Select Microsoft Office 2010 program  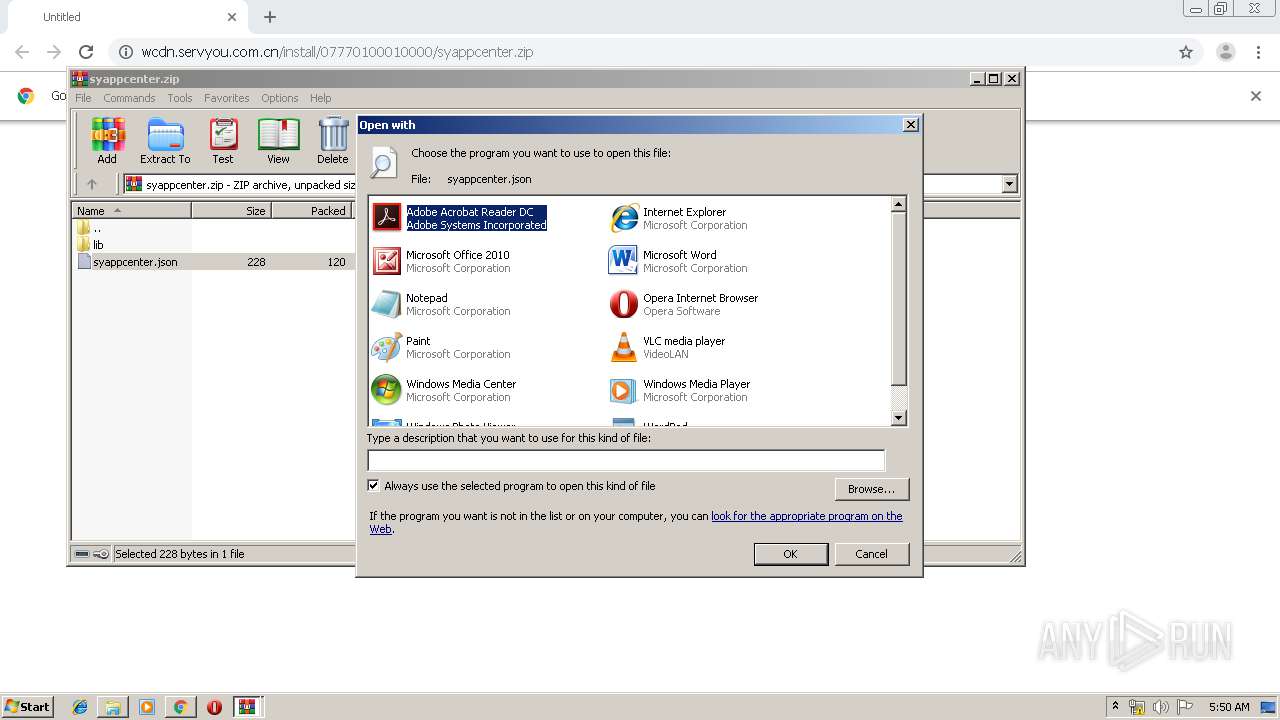(x=441, y=261)
